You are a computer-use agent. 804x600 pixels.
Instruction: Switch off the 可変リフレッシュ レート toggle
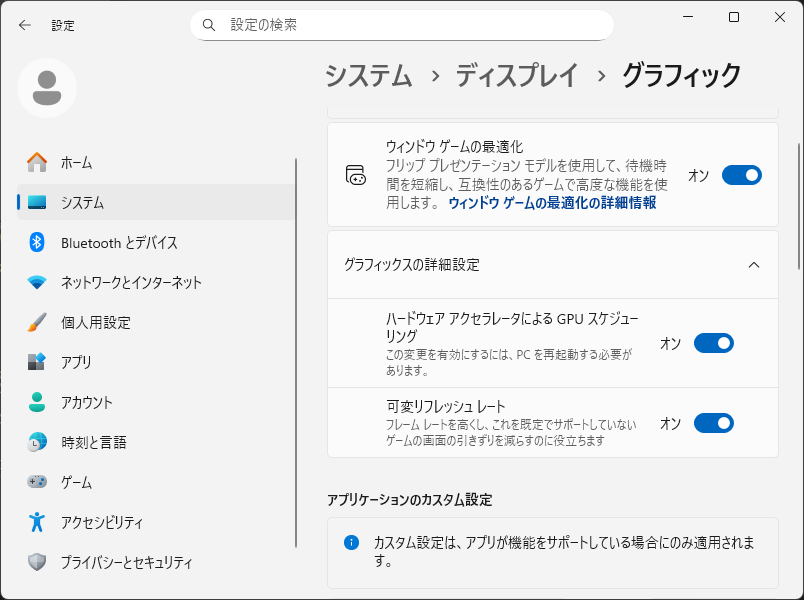pyautogui.click(x=713, y=423)
